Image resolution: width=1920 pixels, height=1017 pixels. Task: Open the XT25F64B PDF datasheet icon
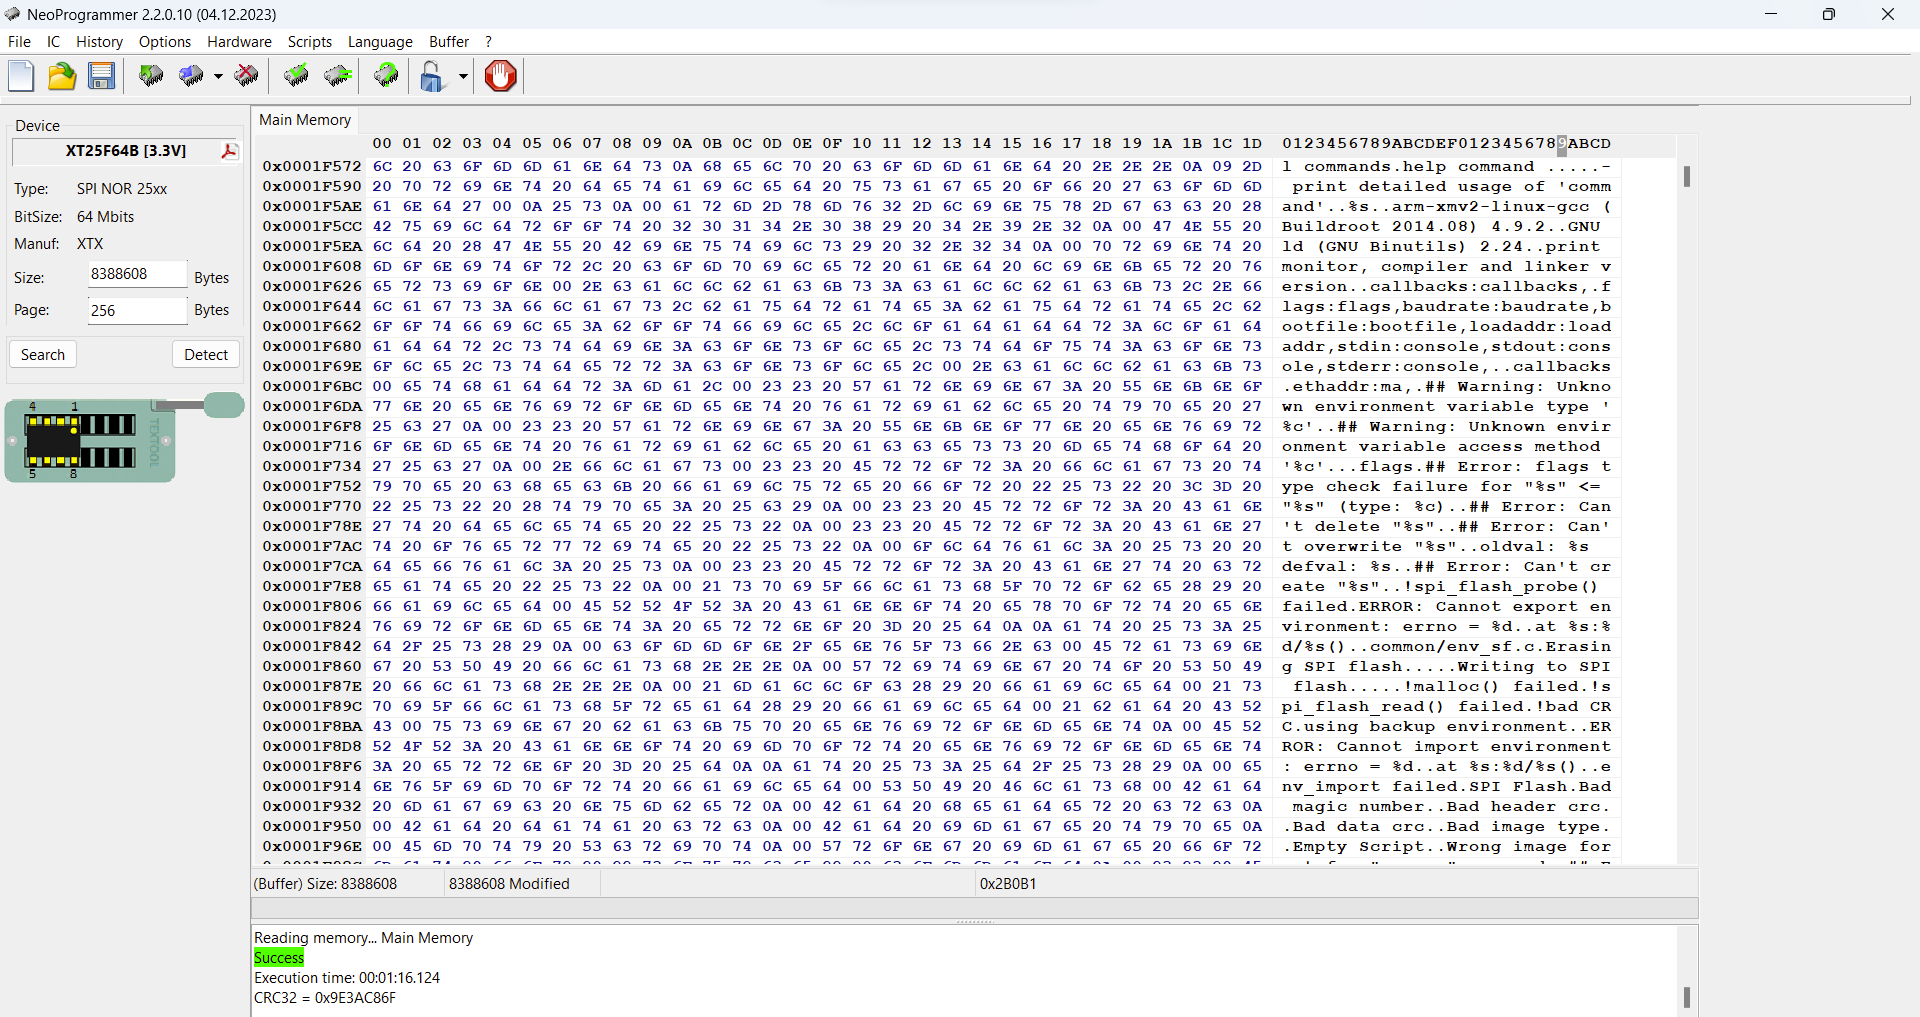pos(230,151)
